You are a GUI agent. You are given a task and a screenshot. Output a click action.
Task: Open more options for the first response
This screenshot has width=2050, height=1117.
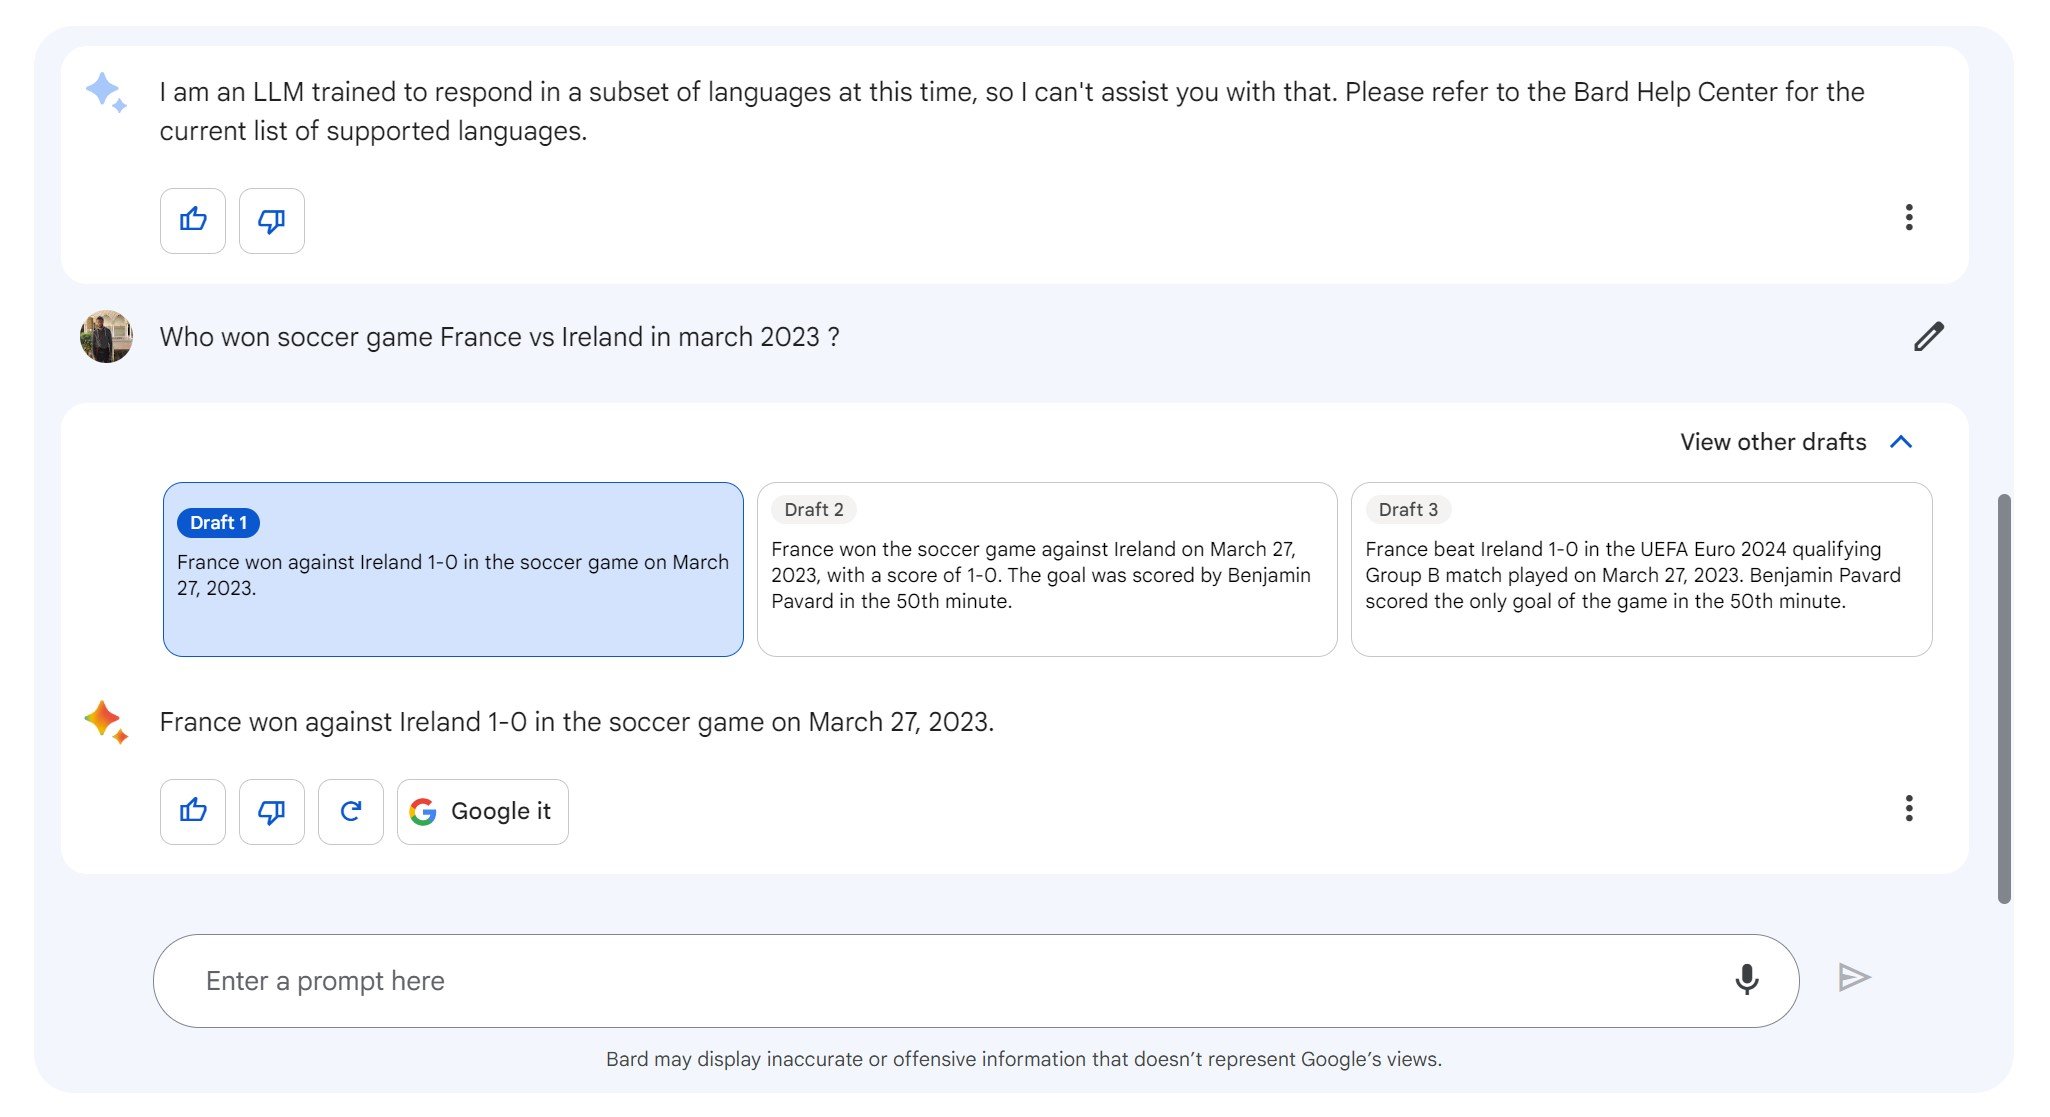[1909, 217]
